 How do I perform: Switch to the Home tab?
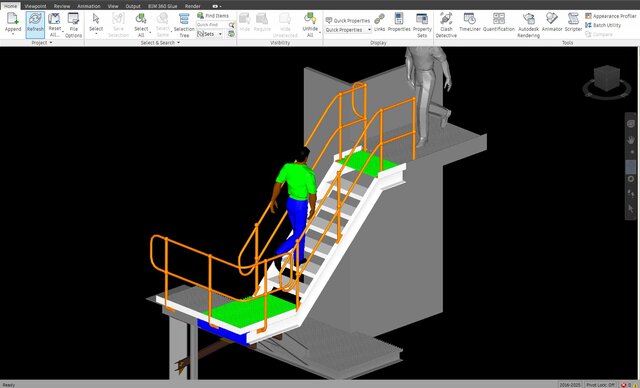pyautogui.click(x=10, y=6)
